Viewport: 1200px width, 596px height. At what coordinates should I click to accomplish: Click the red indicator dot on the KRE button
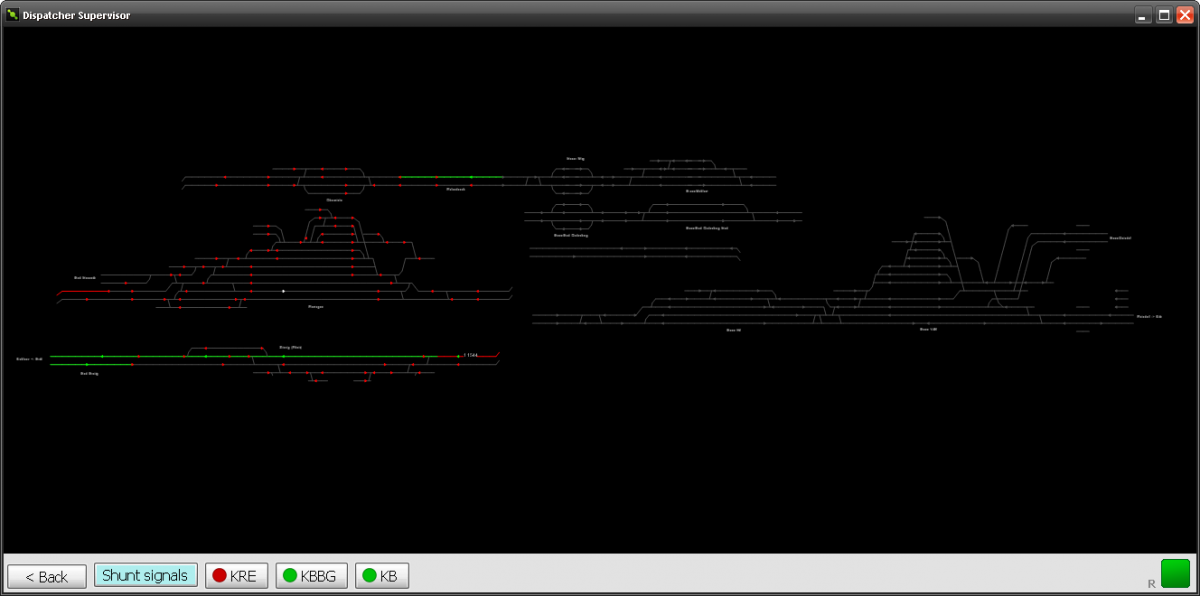219,575
